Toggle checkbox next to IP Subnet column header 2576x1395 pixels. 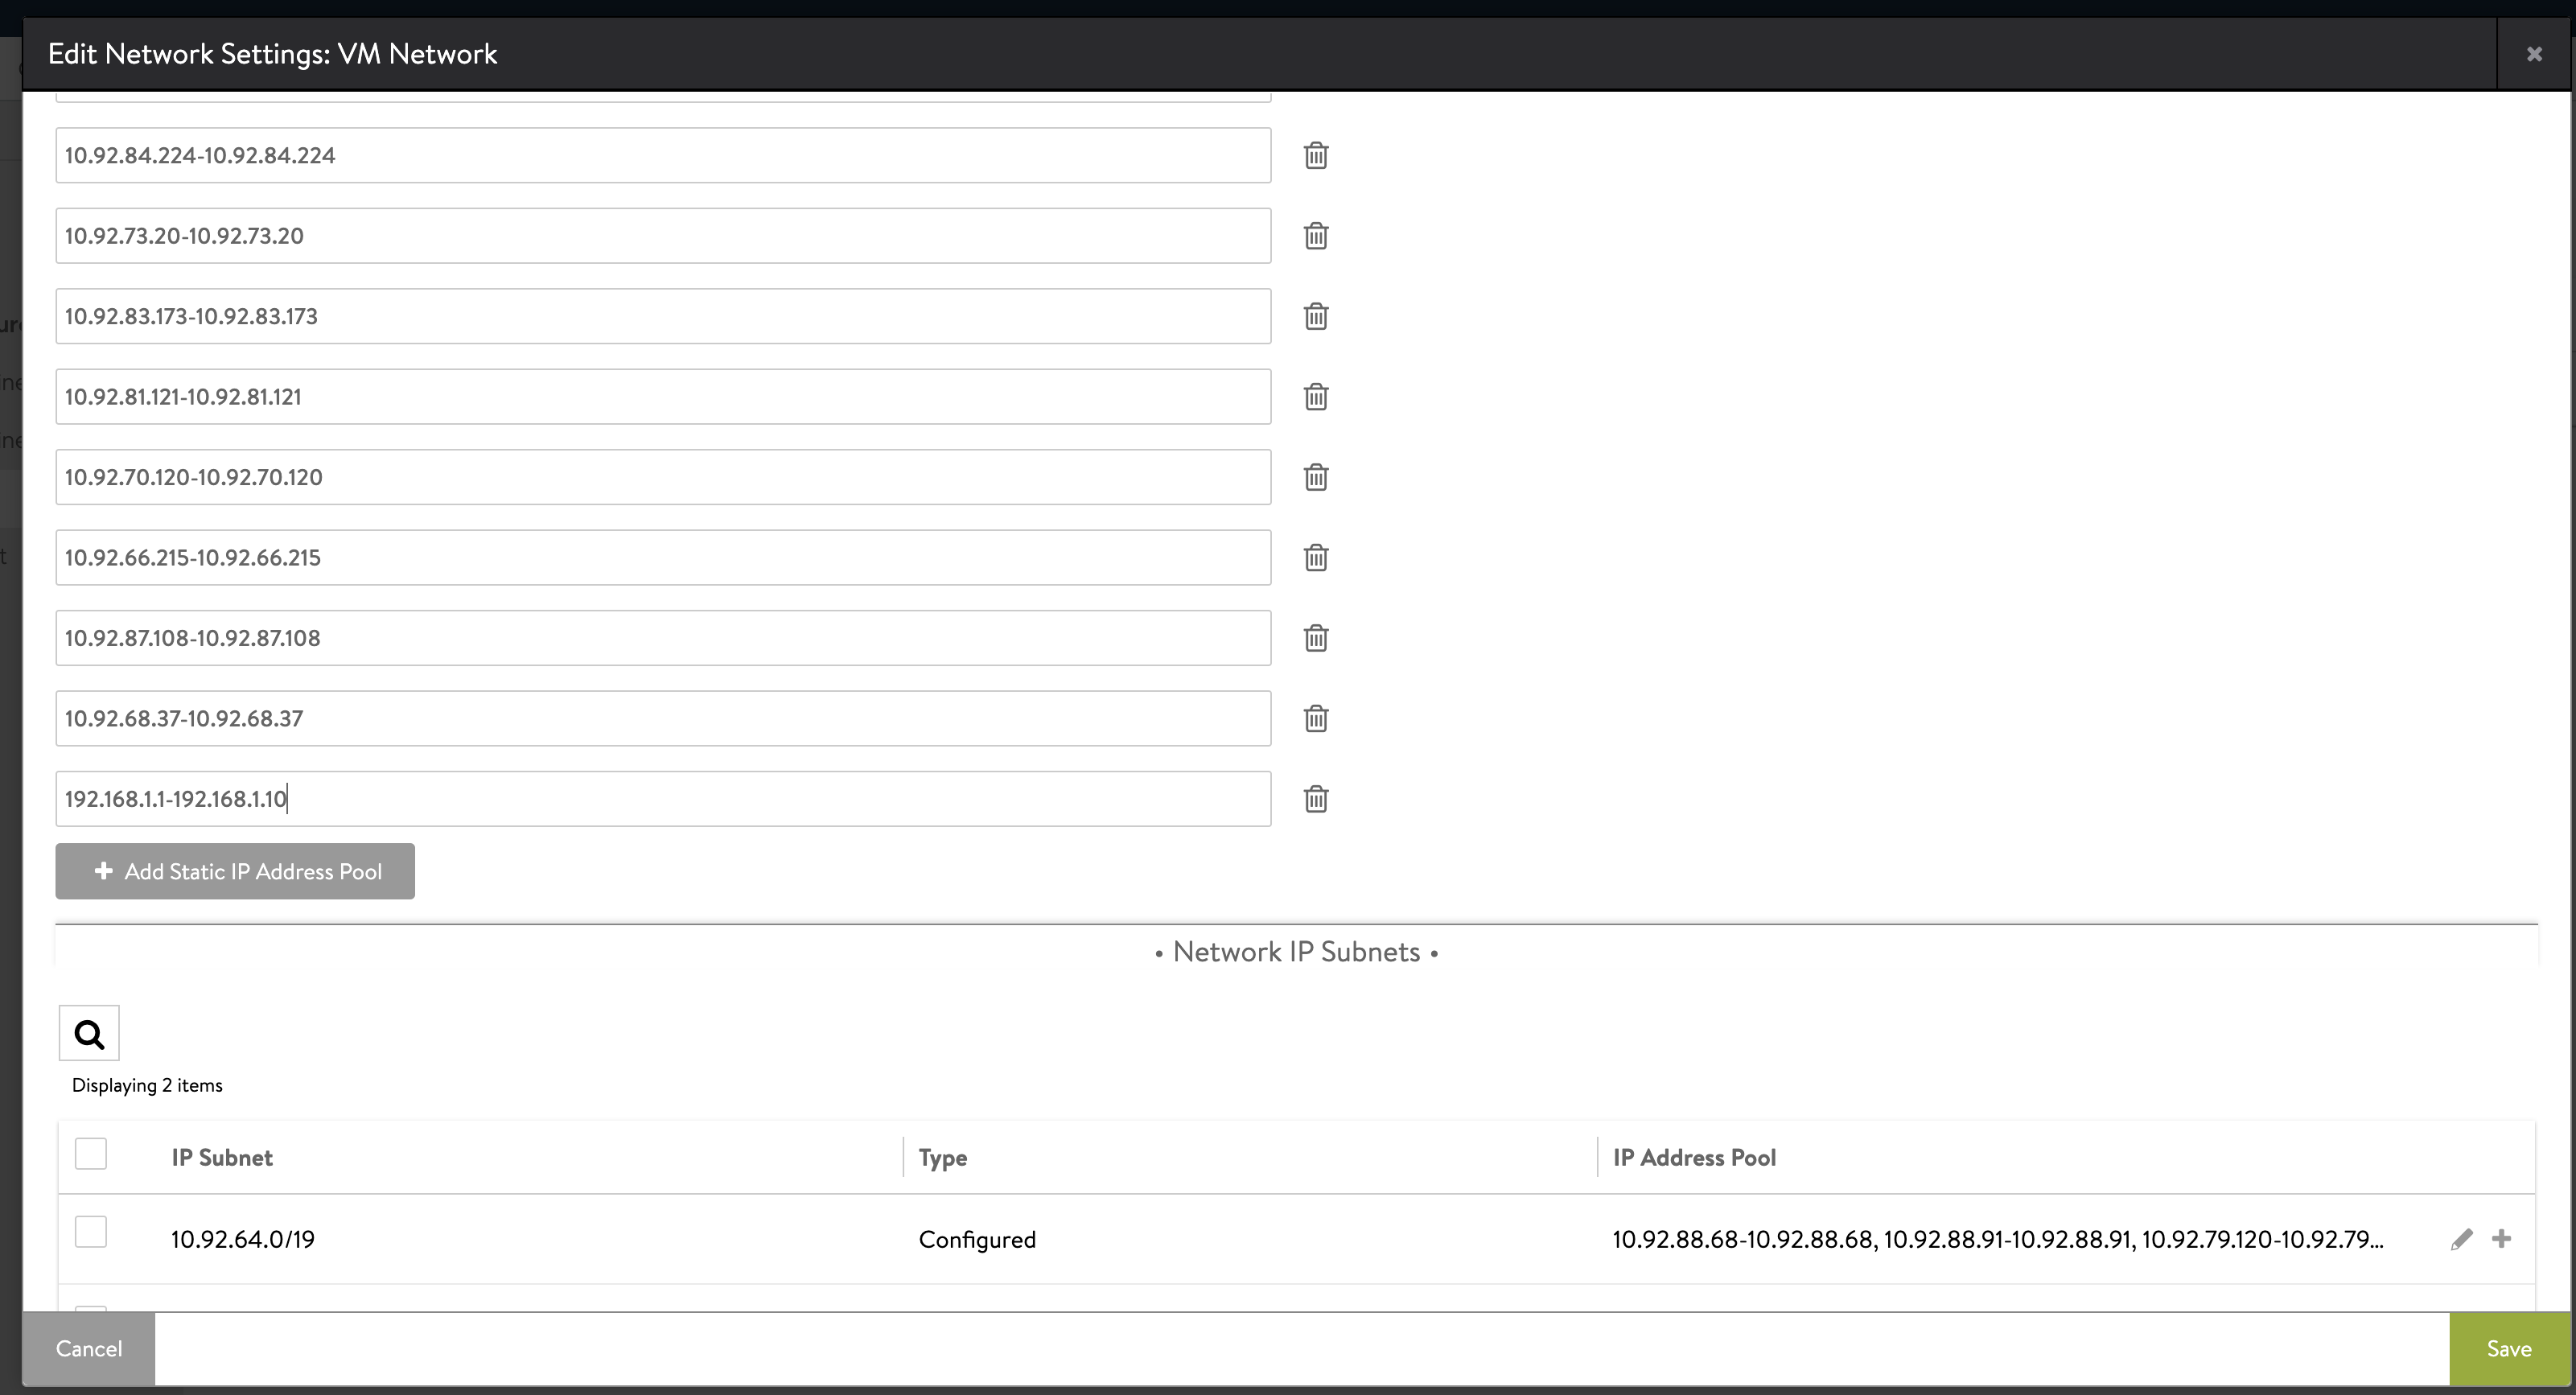[91, 1154]
